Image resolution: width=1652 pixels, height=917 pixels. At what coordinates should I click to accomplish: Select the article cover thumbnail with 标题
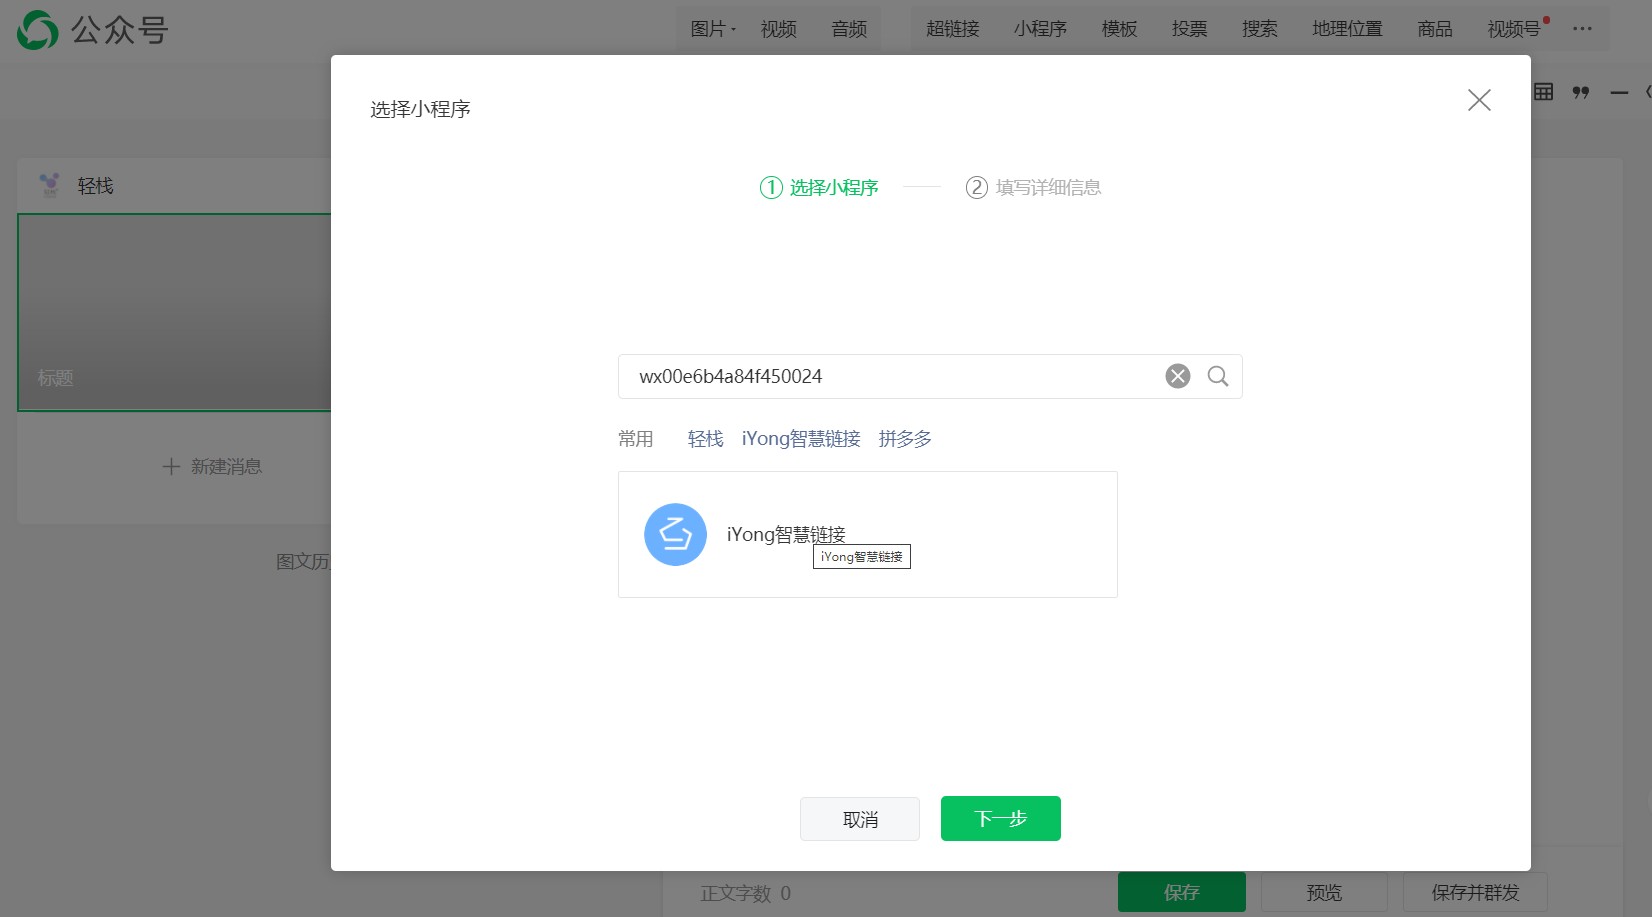point(175,312)
